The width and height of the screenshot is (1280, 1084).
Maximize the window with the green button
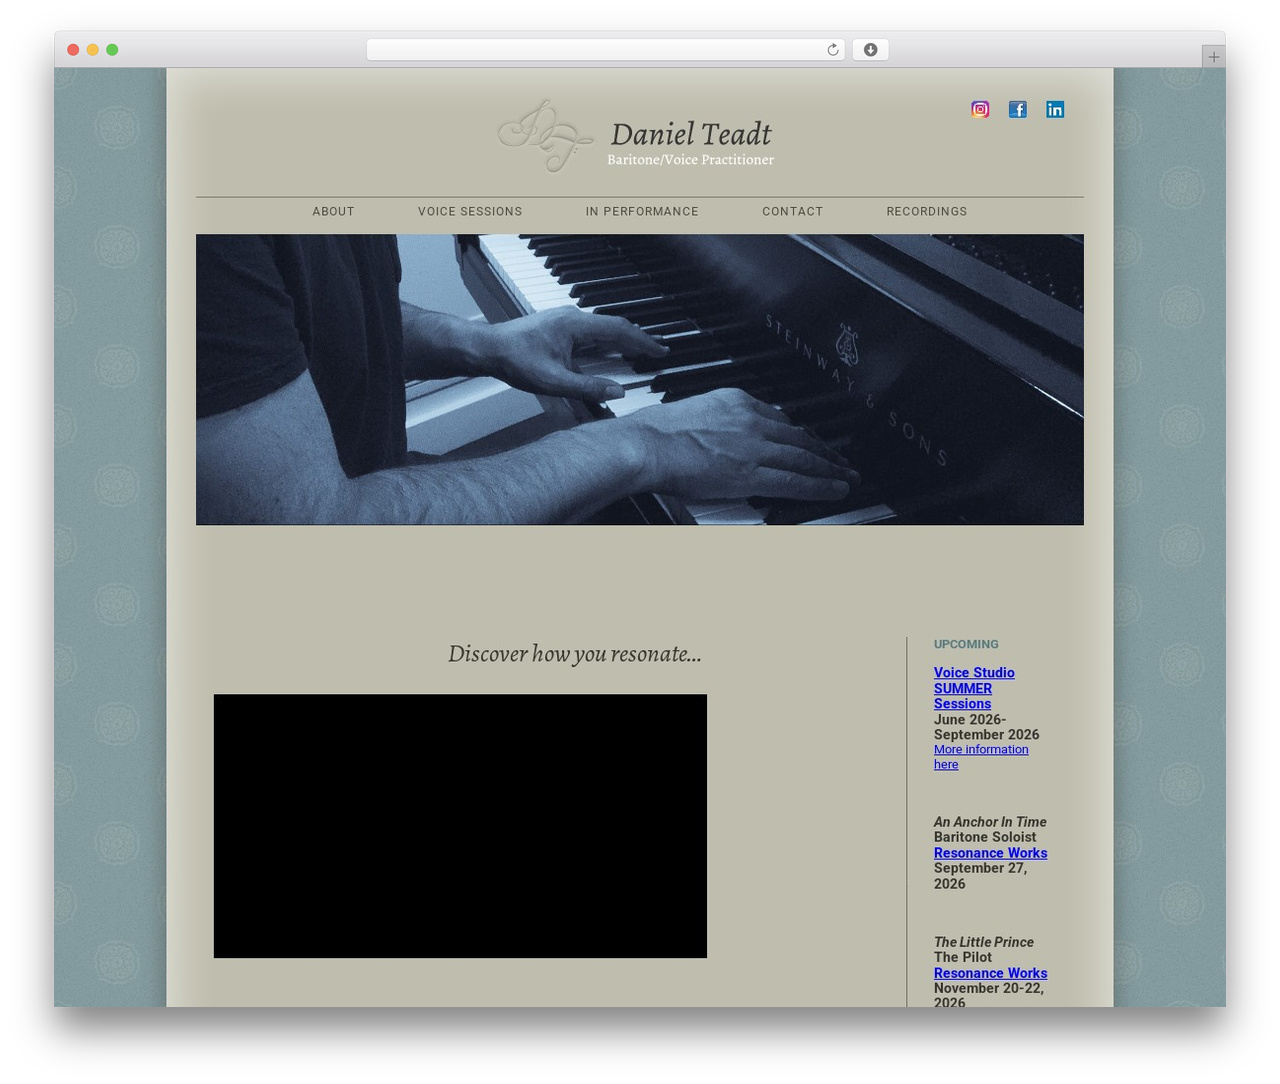point(112,50)
